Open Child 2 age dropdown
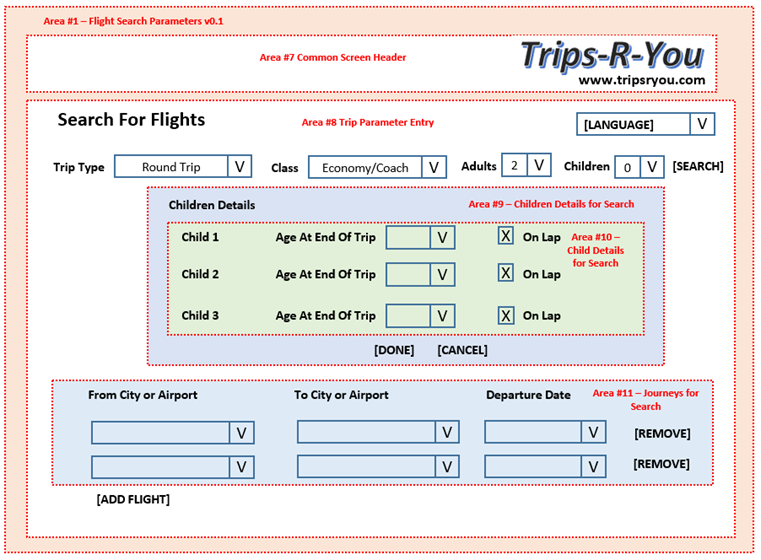 (442, 274)
